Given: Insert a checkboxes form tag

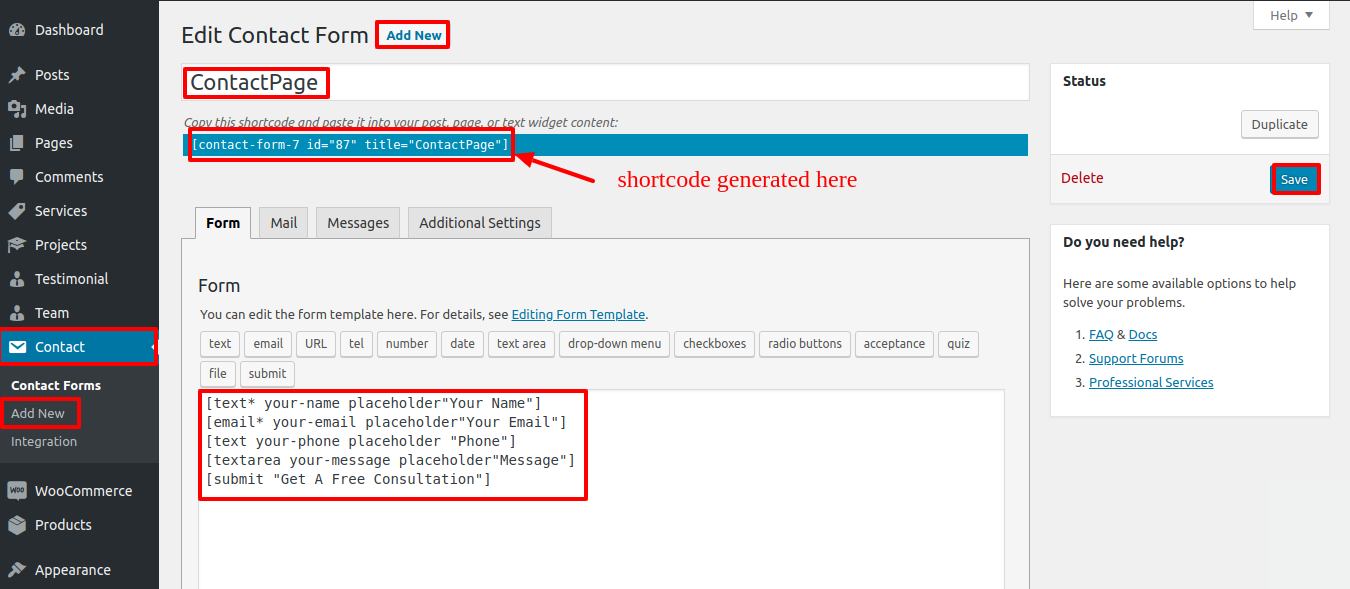Looking at the screenshot, I should (x=714, y=344).
